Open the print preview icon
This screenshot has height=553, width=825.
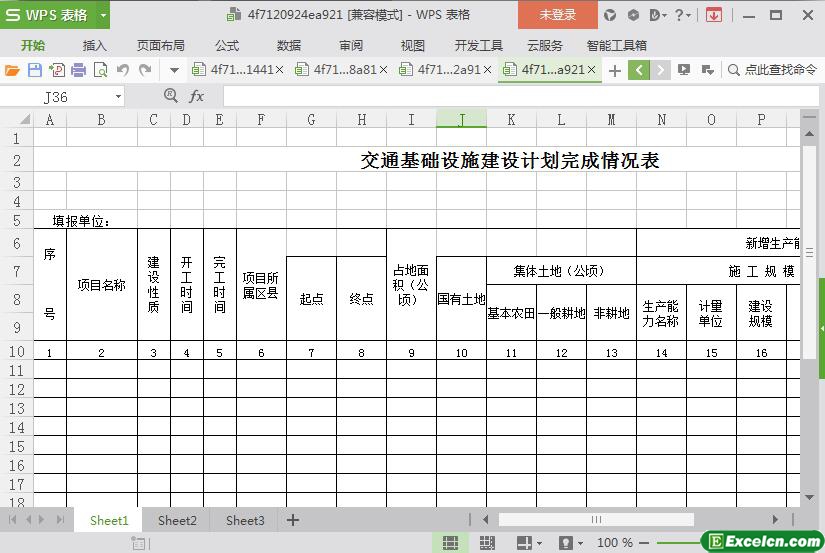pyautogui.click(x=100, y=70)
